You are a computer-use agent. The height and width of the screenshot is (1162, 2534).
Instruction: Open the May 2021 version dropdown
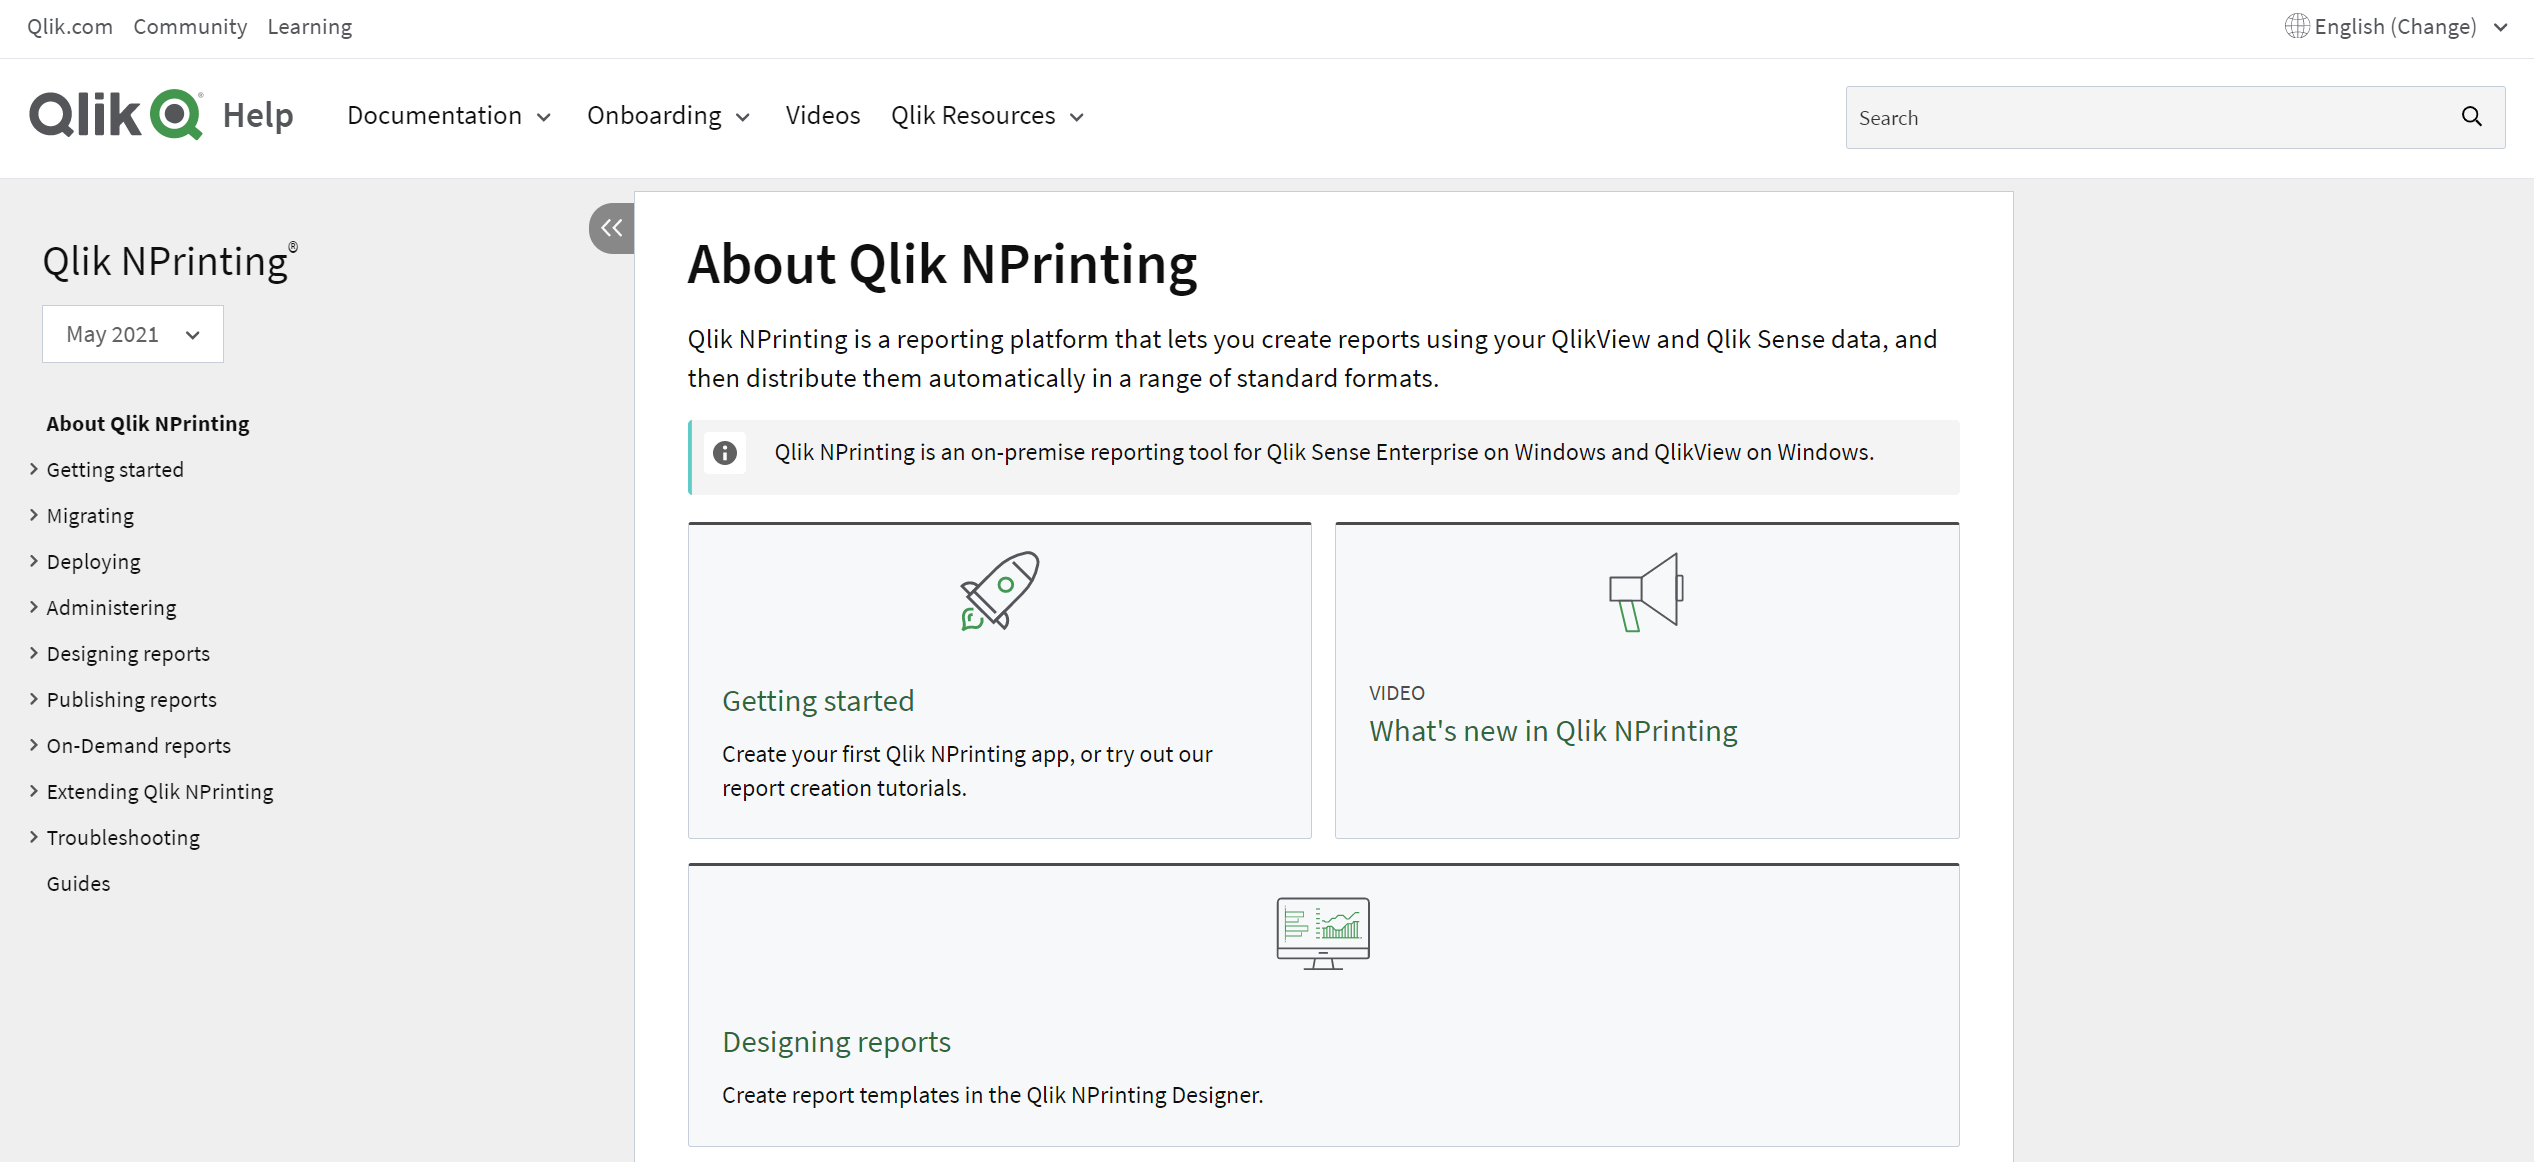point(133,334)
